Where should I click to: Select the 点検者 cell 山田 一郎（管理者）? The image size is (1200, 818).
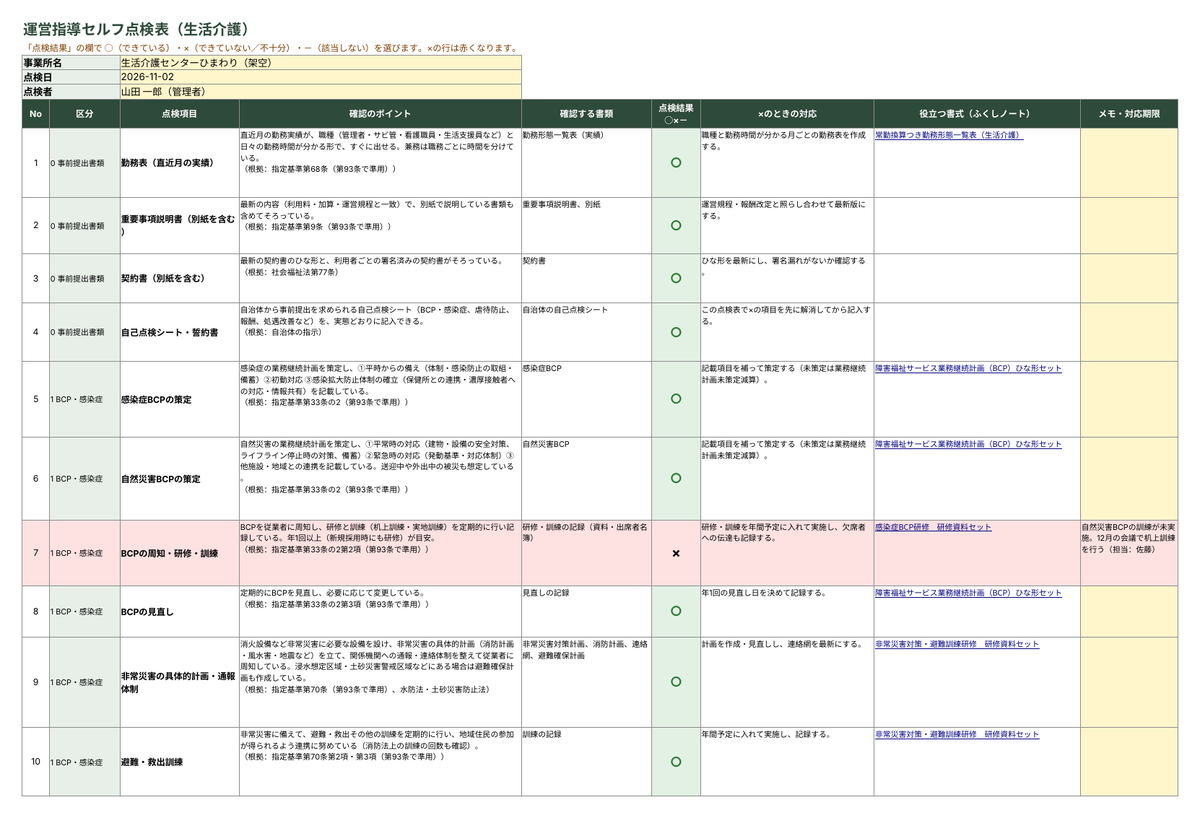click(x=320, y=92)
